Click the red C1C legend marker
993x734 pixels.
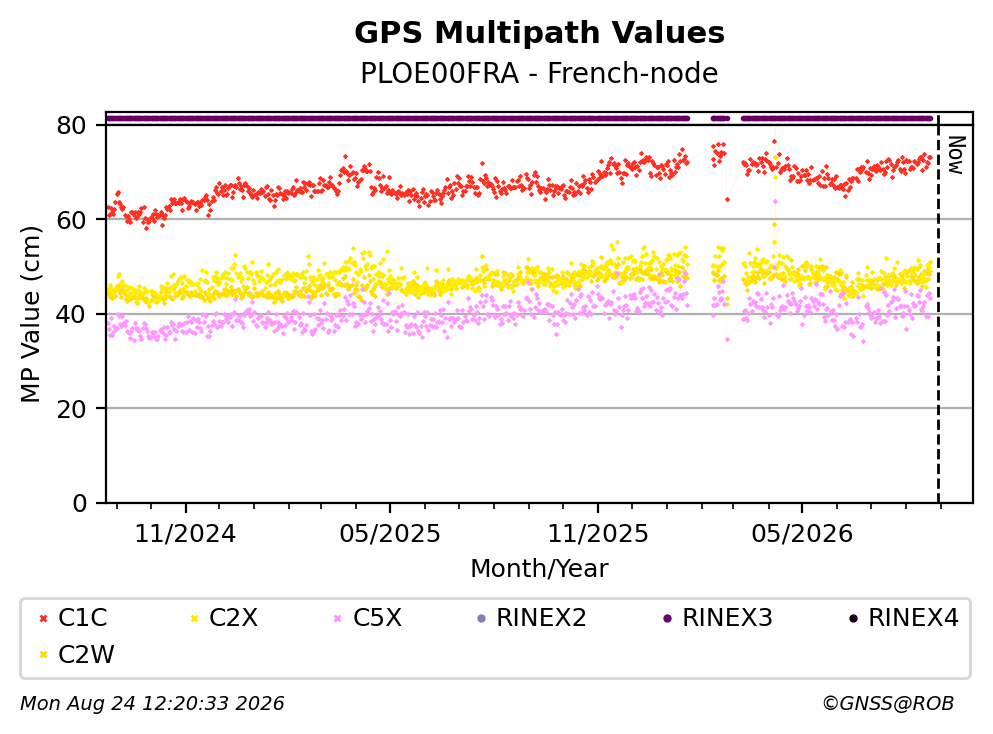[44, 618]
